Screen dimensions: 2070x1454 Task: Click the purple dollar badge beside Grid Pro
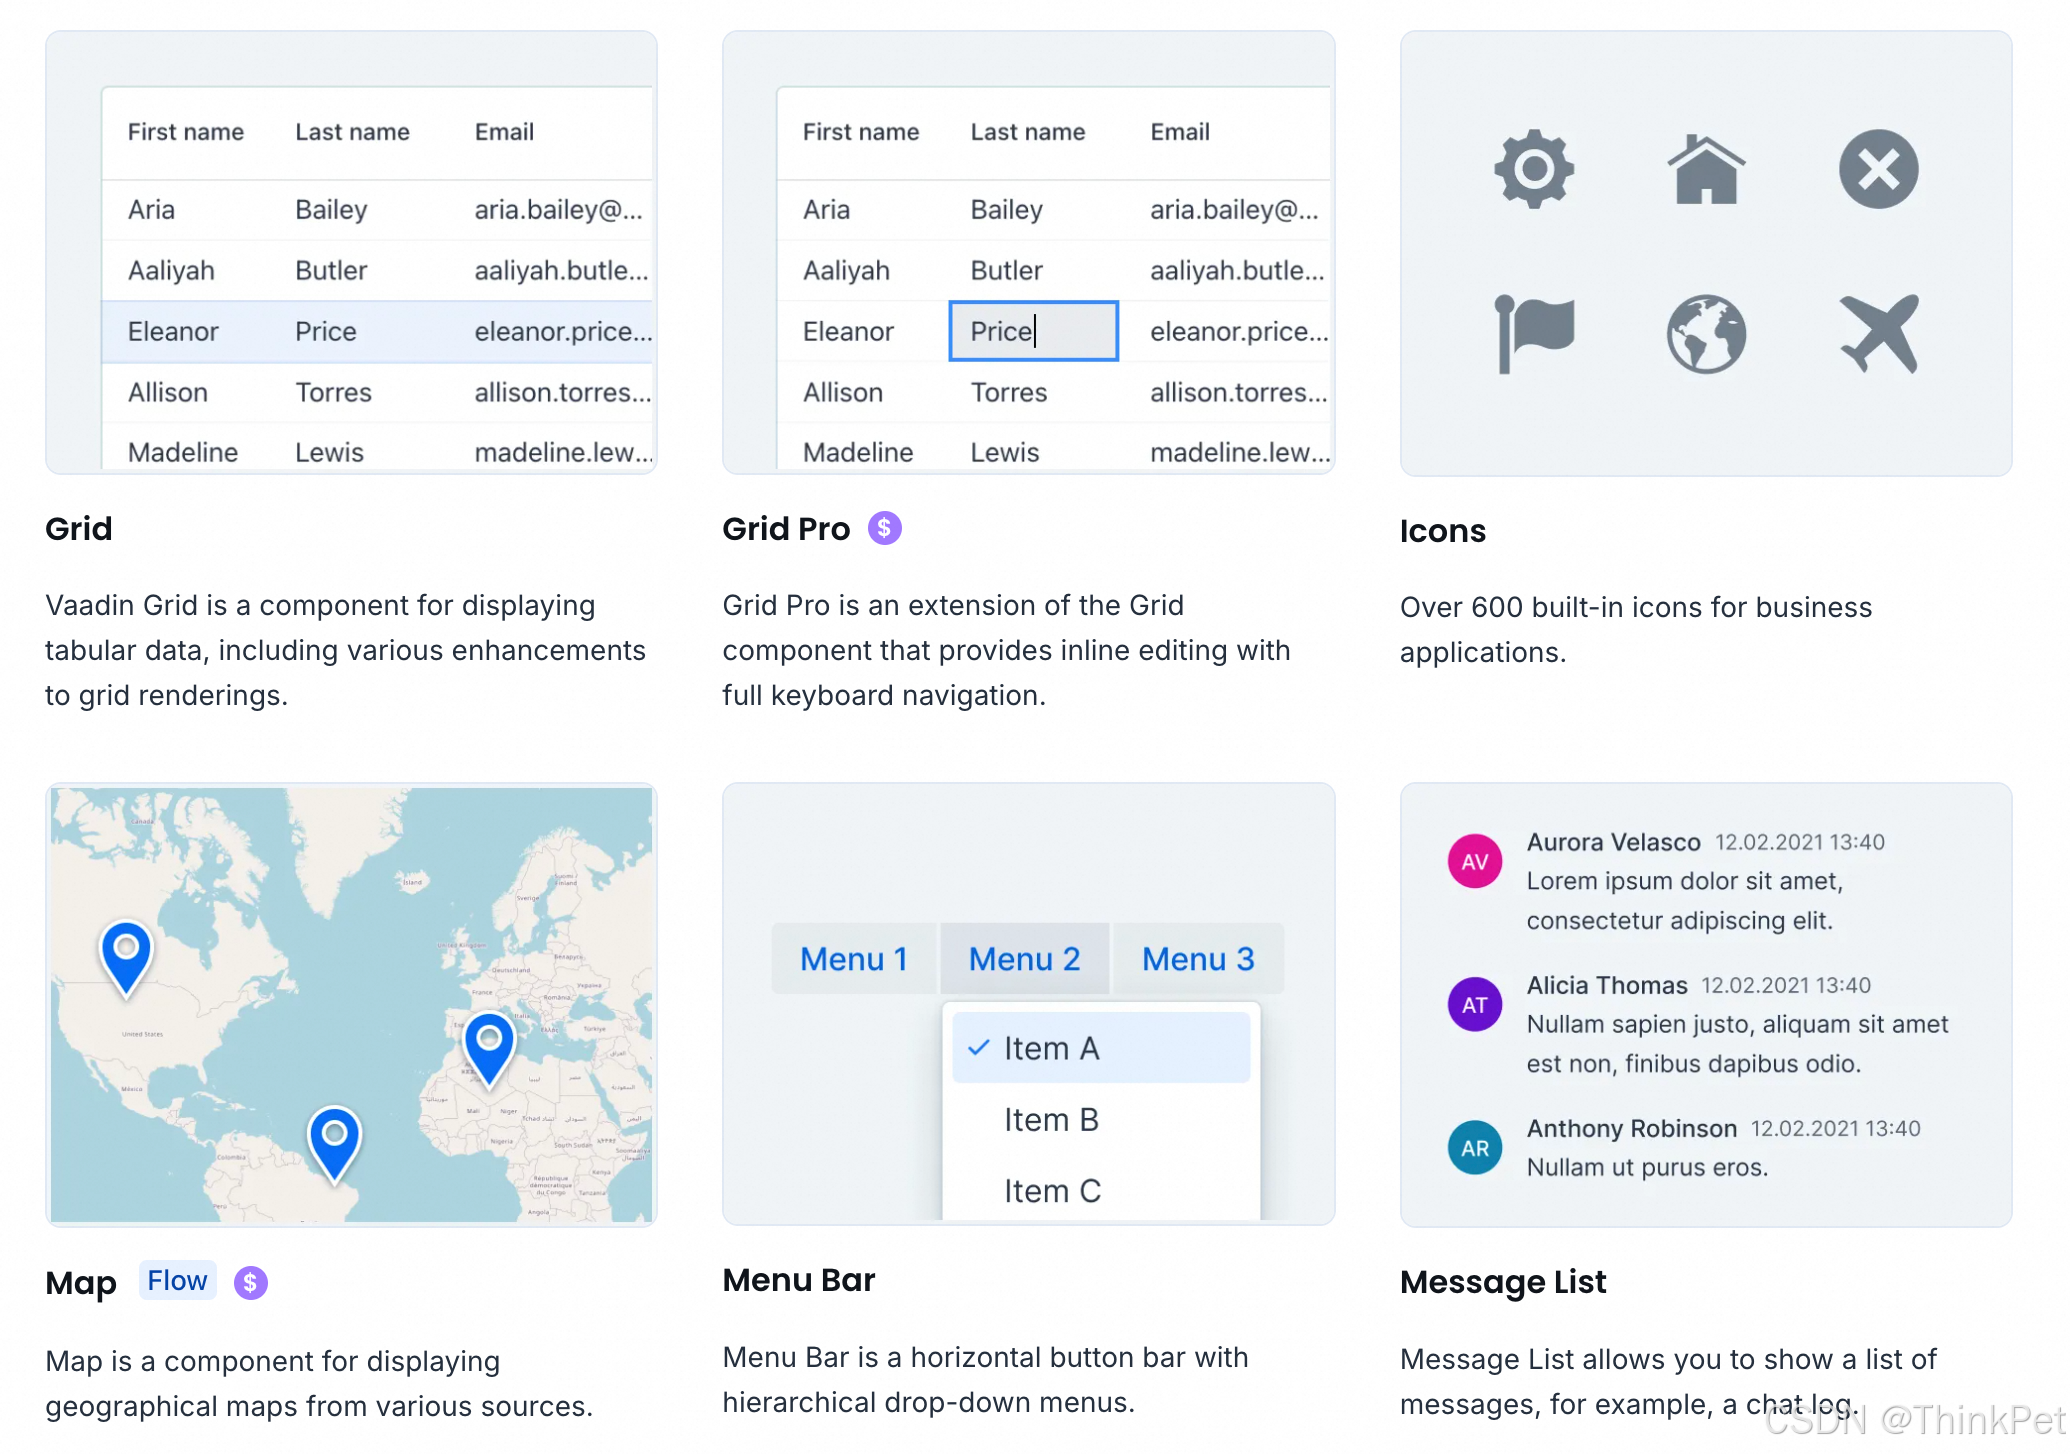[x=884, y=528]
